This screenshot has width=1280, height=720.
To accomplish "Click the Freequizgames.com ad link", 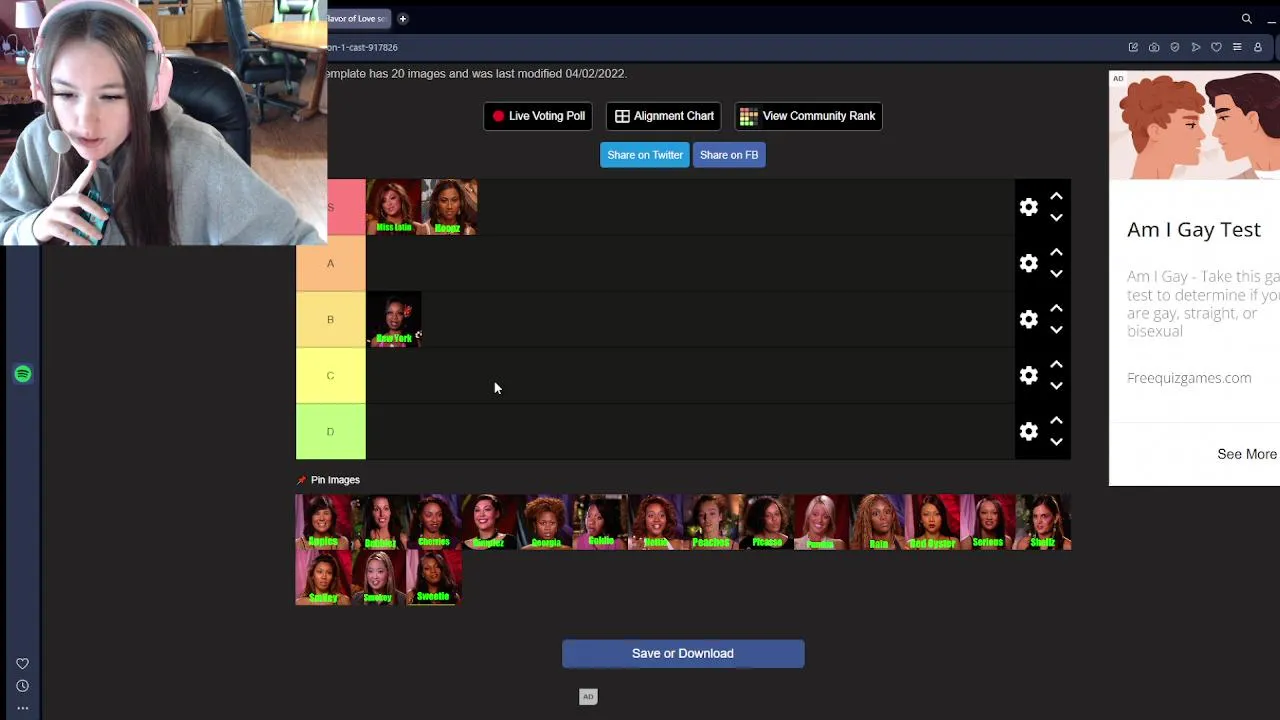I will click(x=1189, y=378).
